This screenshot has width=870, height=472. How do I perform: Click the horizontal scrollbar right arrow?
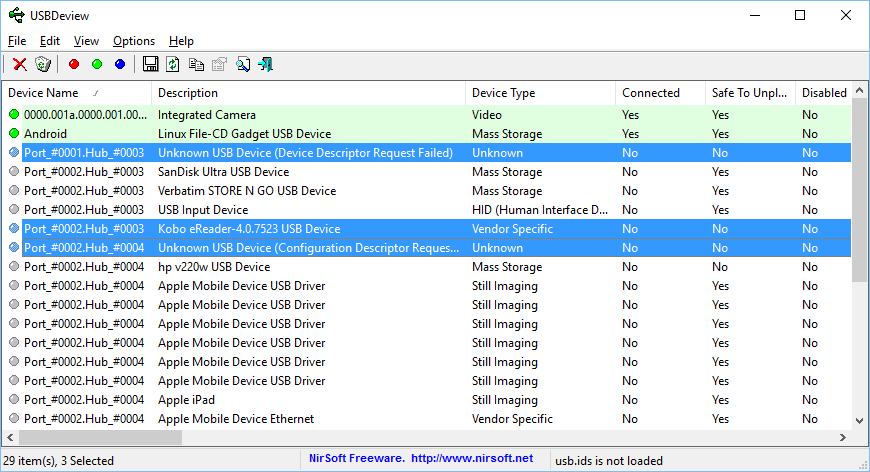click(843, 437)
